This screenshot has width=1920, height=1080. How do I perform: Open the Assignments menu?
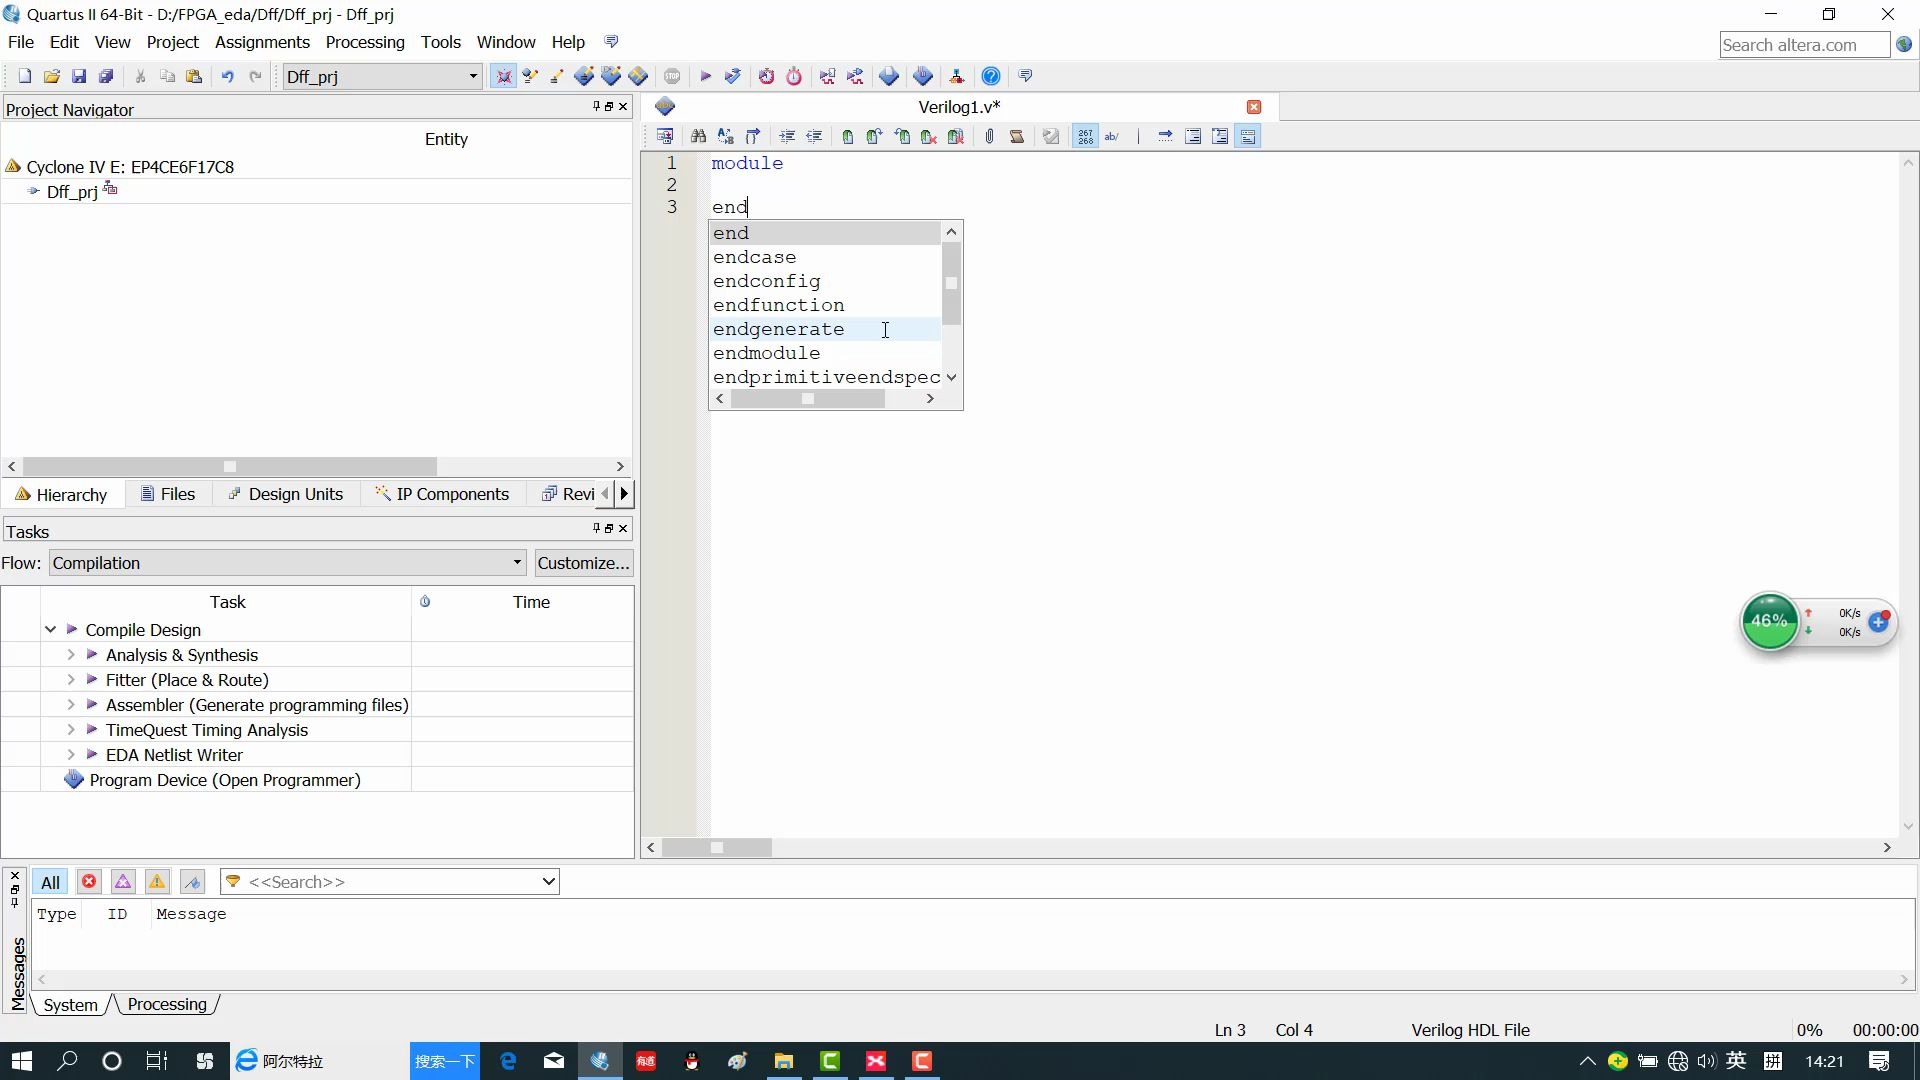tap(262, 42)
